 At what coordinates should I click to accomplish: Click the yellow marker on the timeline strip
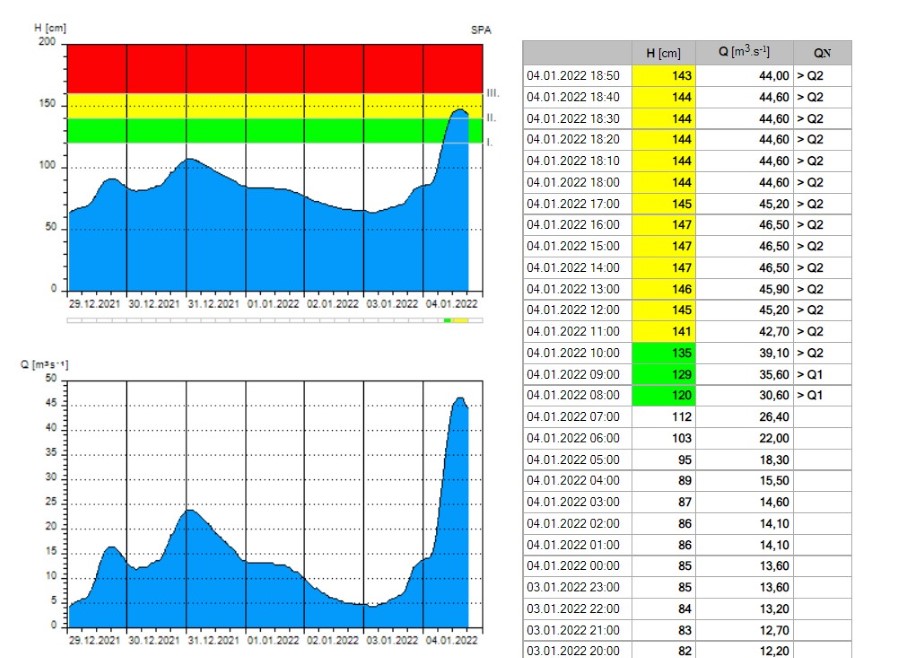click(461, 320)
